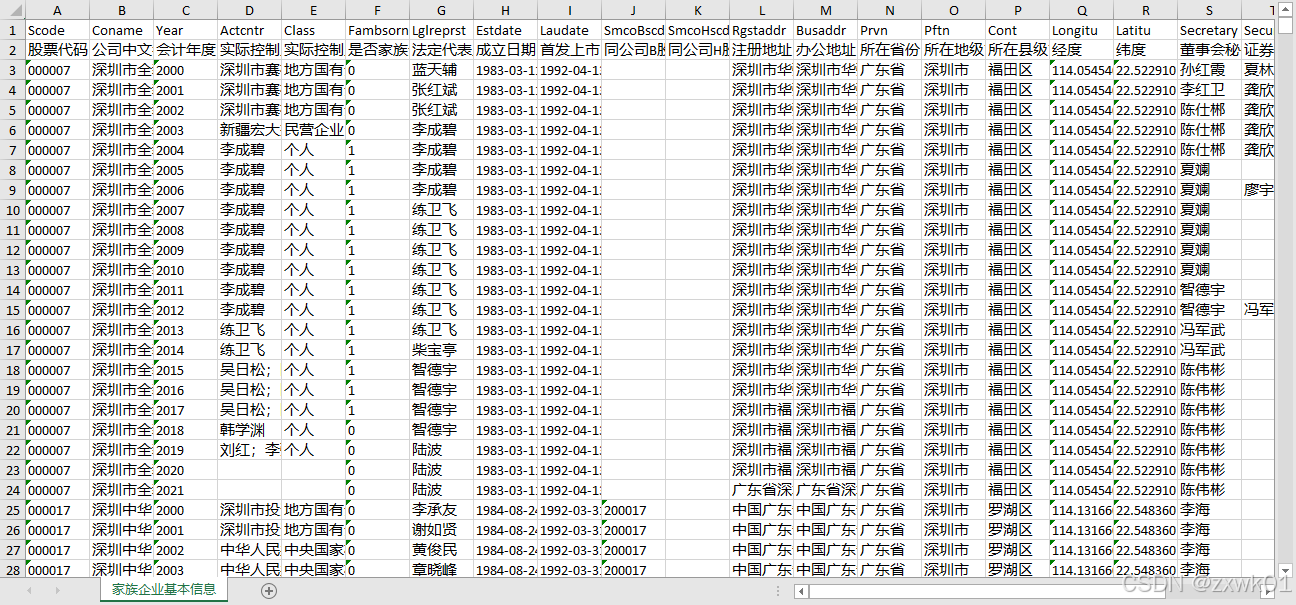Image resolution: width=1296 pixels, height=605 pixels.
Task: Click the Rgstaddr header cell
Action: pos(761,30)
